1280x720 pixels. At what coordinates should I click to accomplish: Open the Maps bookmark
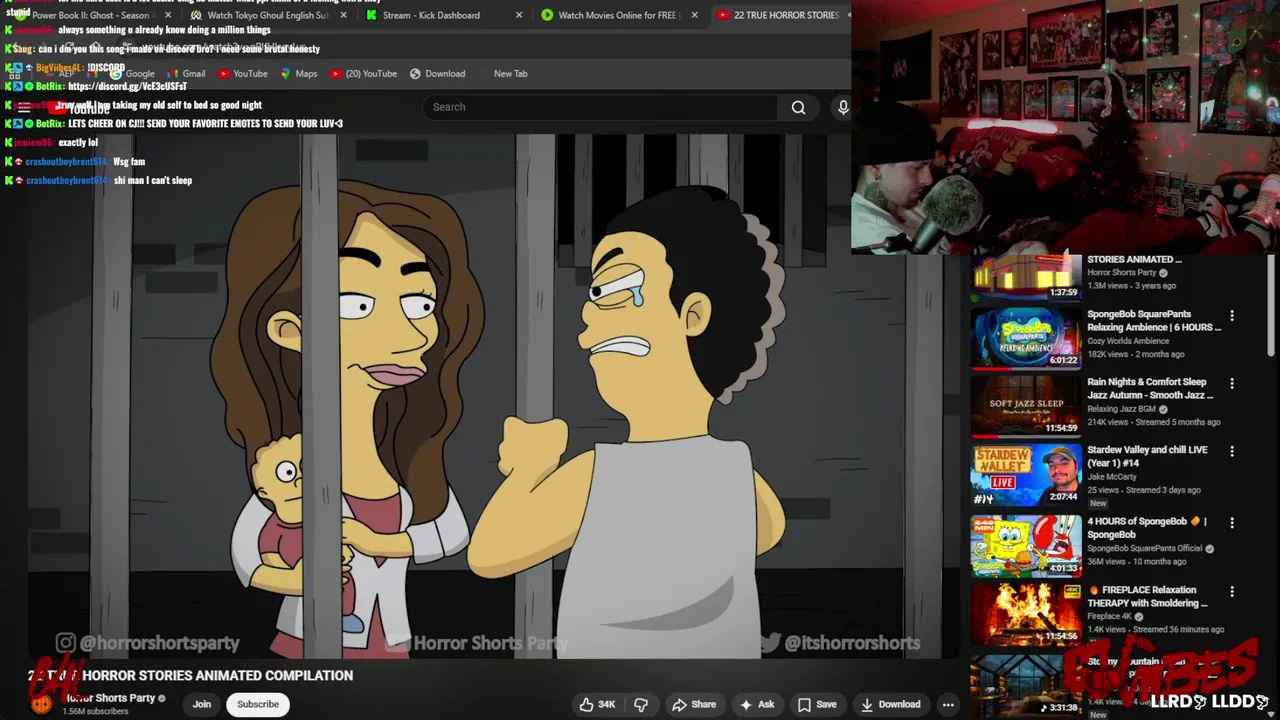click(298, 73)
